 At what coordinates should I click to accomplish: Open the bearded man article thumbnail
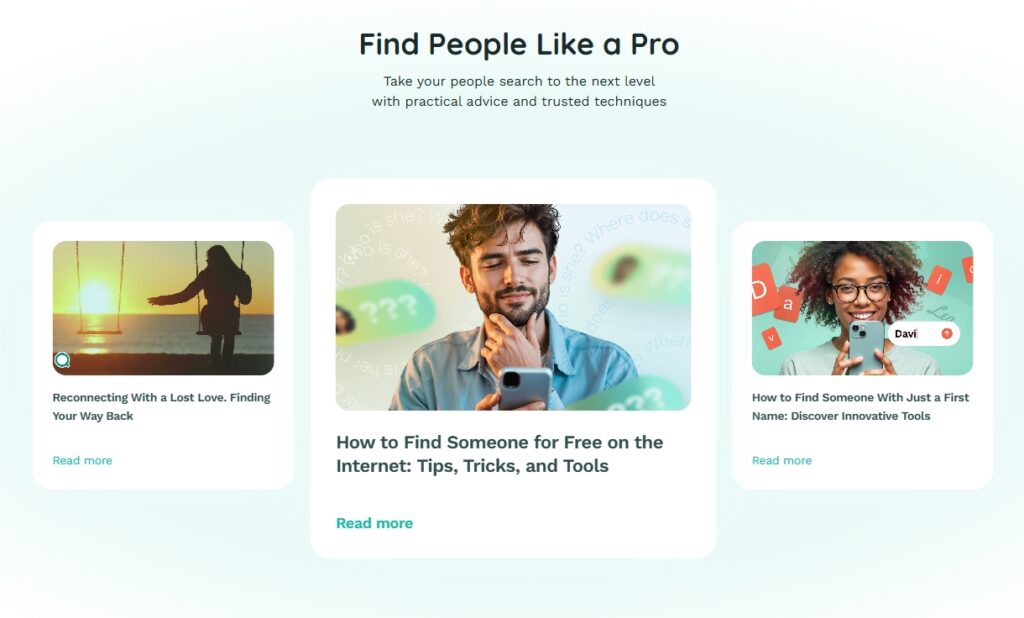coord(513,307)
